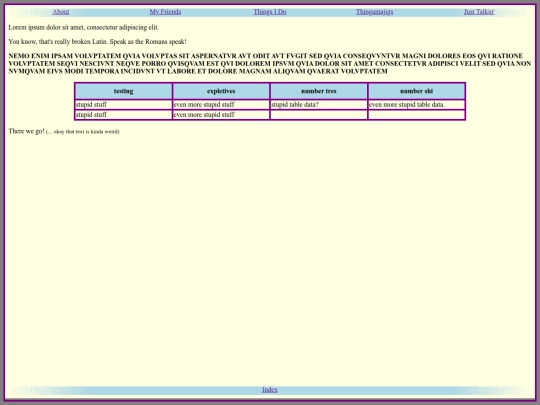540x405 pixels.
Task: Click the second row 'even more stupid stuff' cell
Action: point(221,115)
